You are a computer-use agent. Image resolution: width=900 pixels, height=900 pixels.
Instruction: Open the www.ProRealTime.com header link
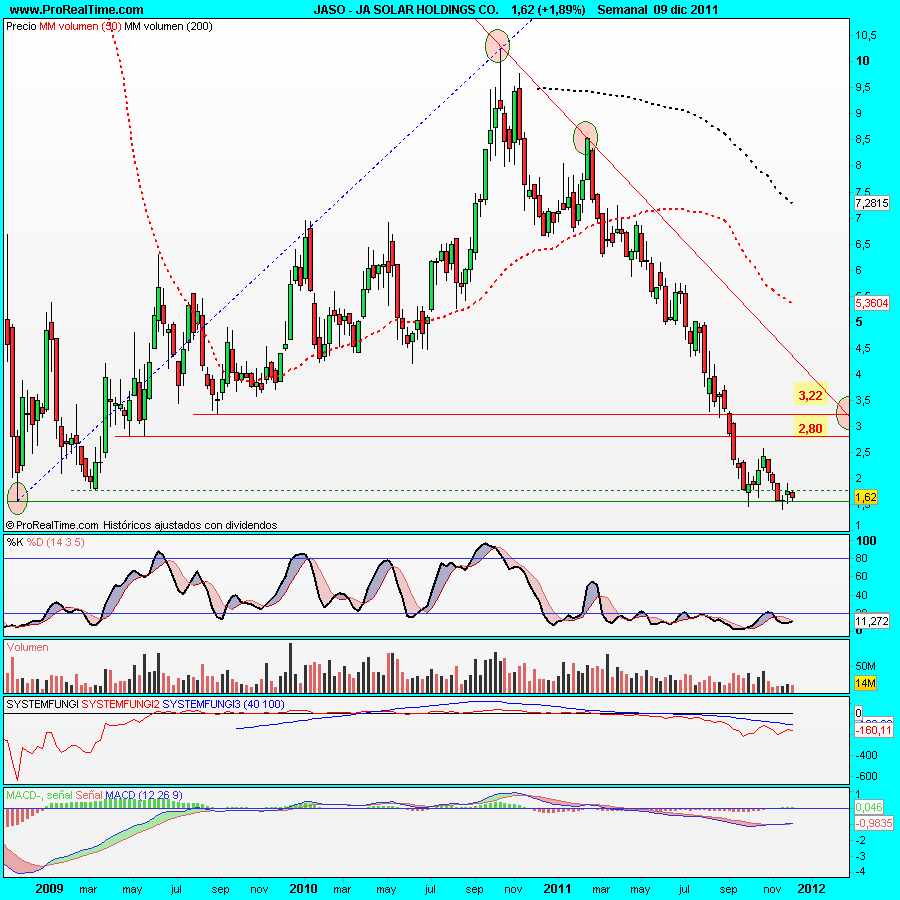click(76, 10)
